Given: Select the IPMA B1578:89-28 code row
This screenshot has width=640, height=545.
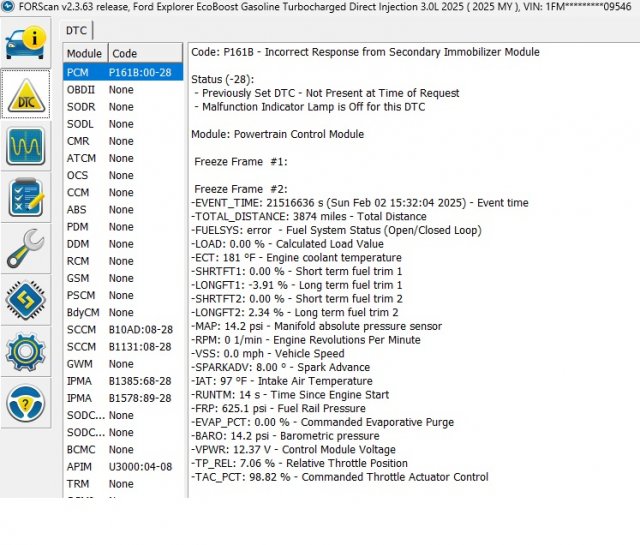Looking at the screenshot, I should (x=123, y=398).
